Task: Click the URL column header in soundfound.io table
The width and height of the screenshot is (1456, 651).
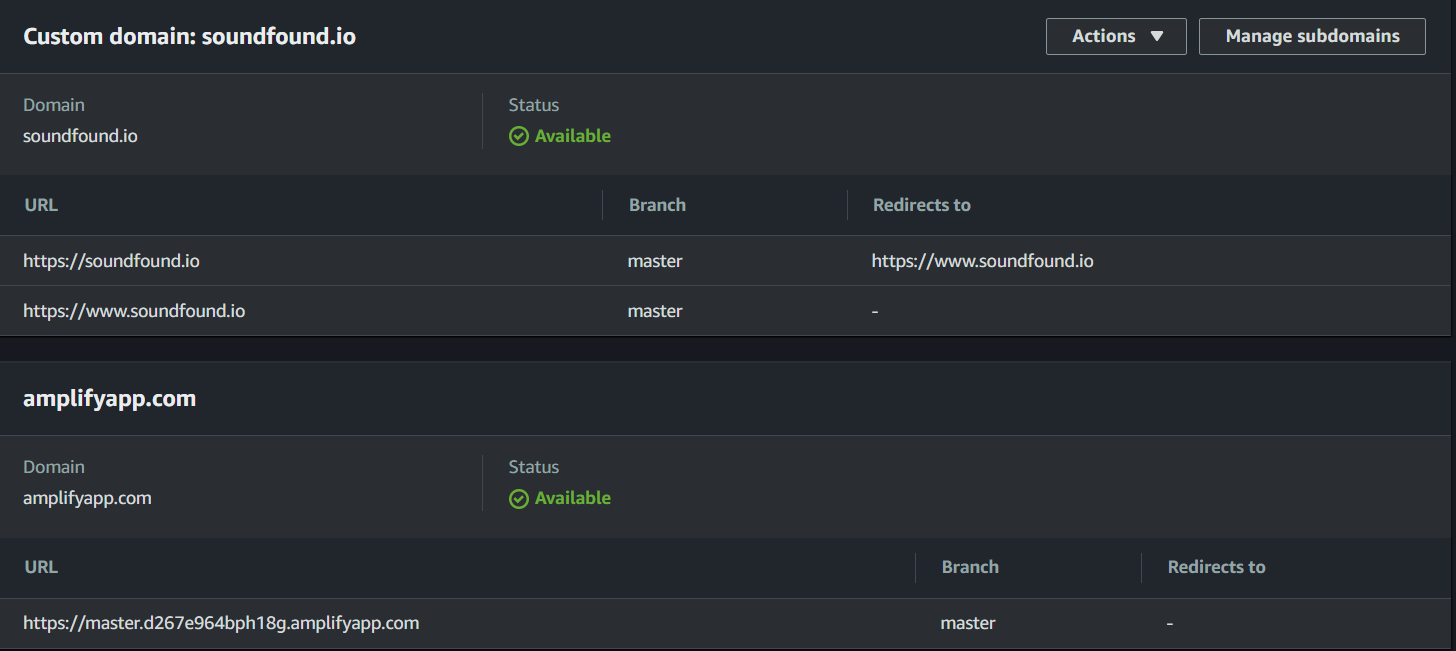Action: pyautogui.click(x=41, y=205)
